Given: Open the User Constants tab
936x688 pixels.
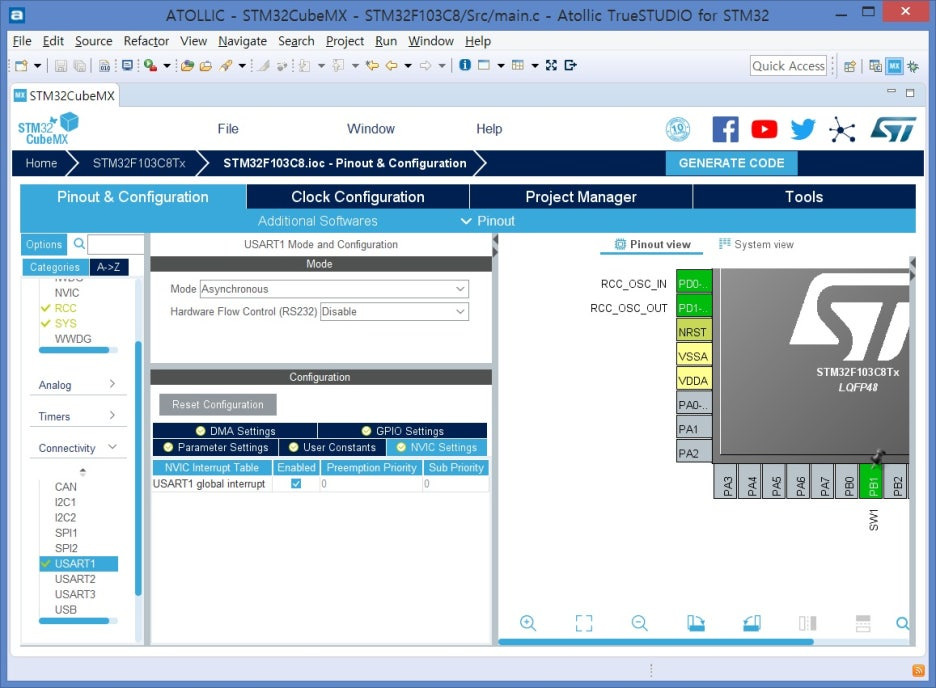Looking at the screenshot, I should click(332, 447).
